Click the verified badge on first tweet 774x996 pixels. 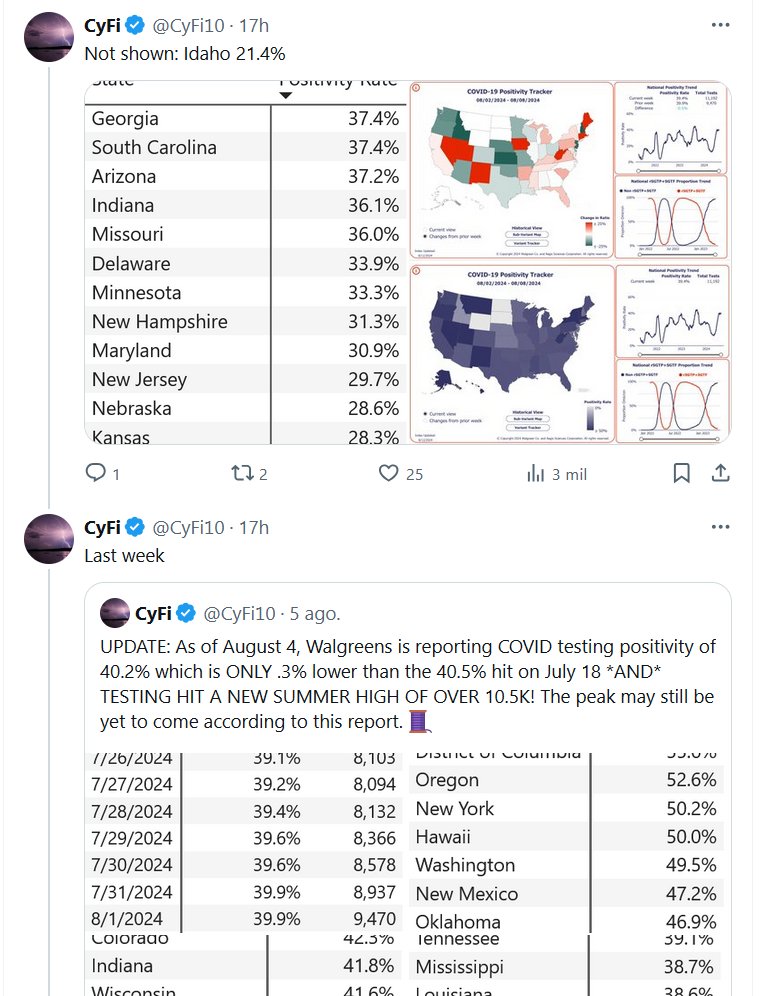134,25
